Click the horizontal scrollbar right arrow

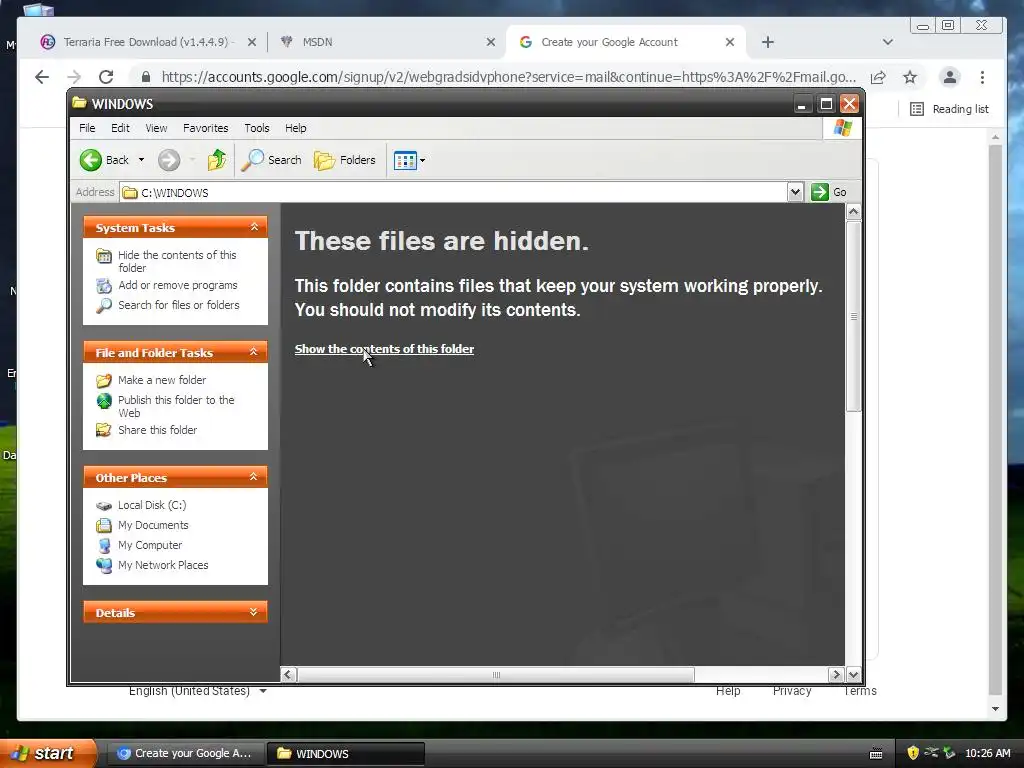click(836, 675)
